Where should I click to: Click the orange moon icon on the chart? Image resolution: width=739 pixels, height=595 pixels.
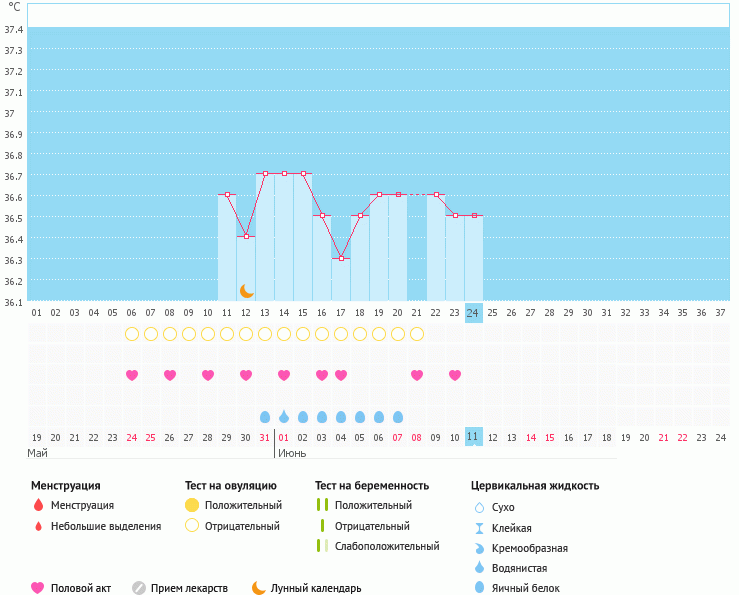pos(247,290)
